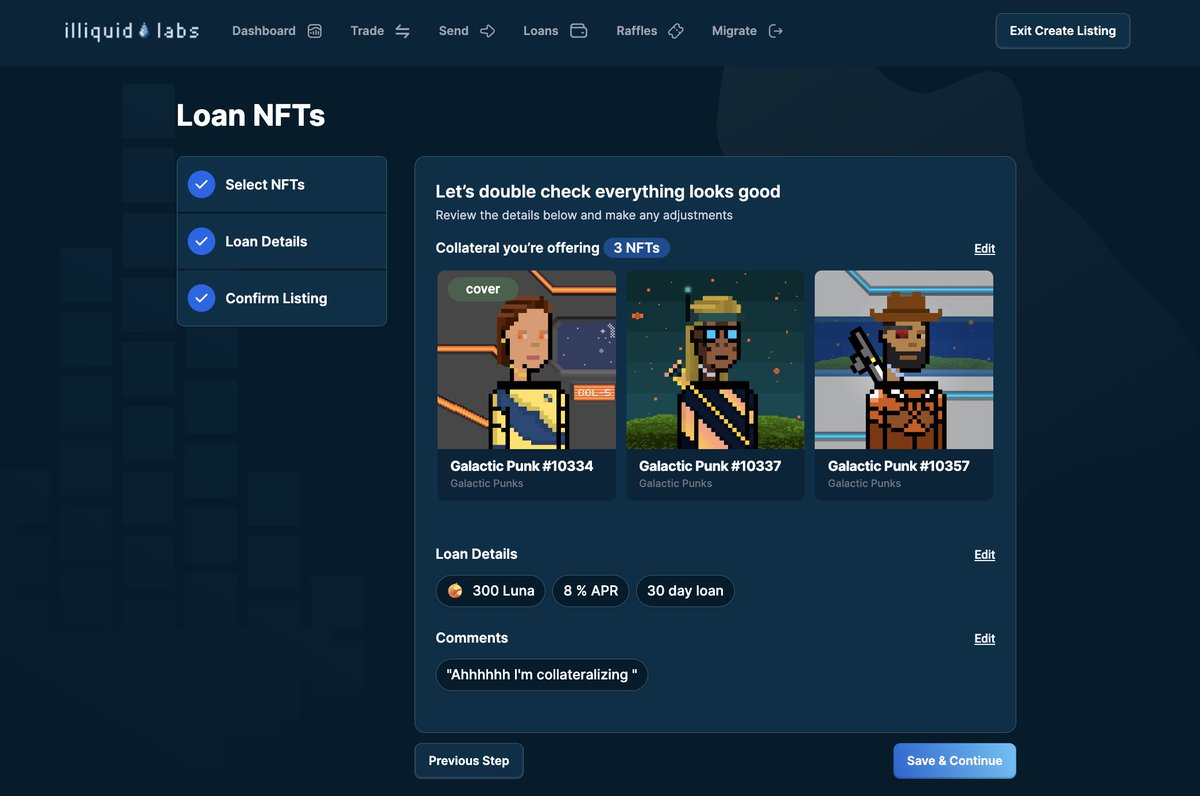Open the Dashboard menu item
Viewport: 1200px width, 796px height.
click(x=277, y=31)
